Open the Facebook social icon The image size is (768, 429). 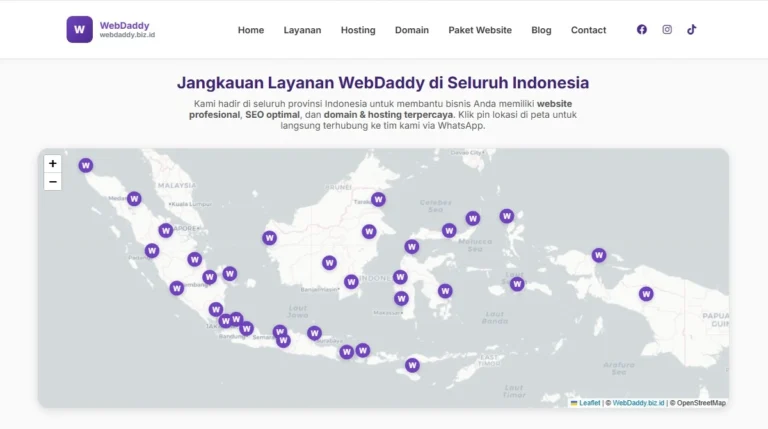pos(642,30)
